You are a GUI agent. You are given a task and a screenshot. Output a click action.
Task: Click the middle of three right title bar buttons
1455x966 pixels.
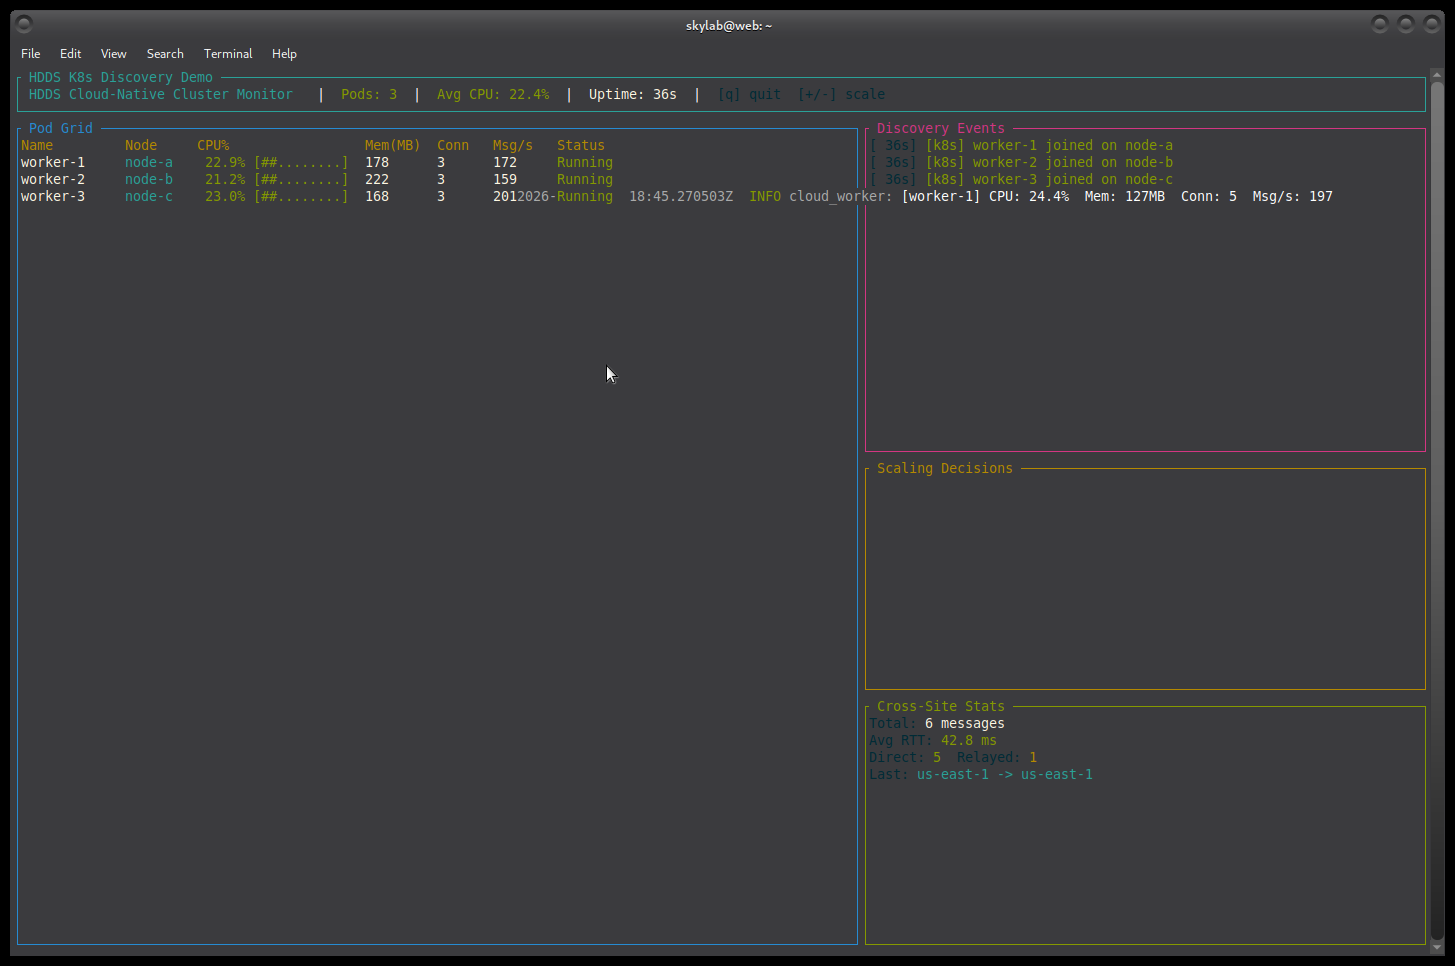1406,24
